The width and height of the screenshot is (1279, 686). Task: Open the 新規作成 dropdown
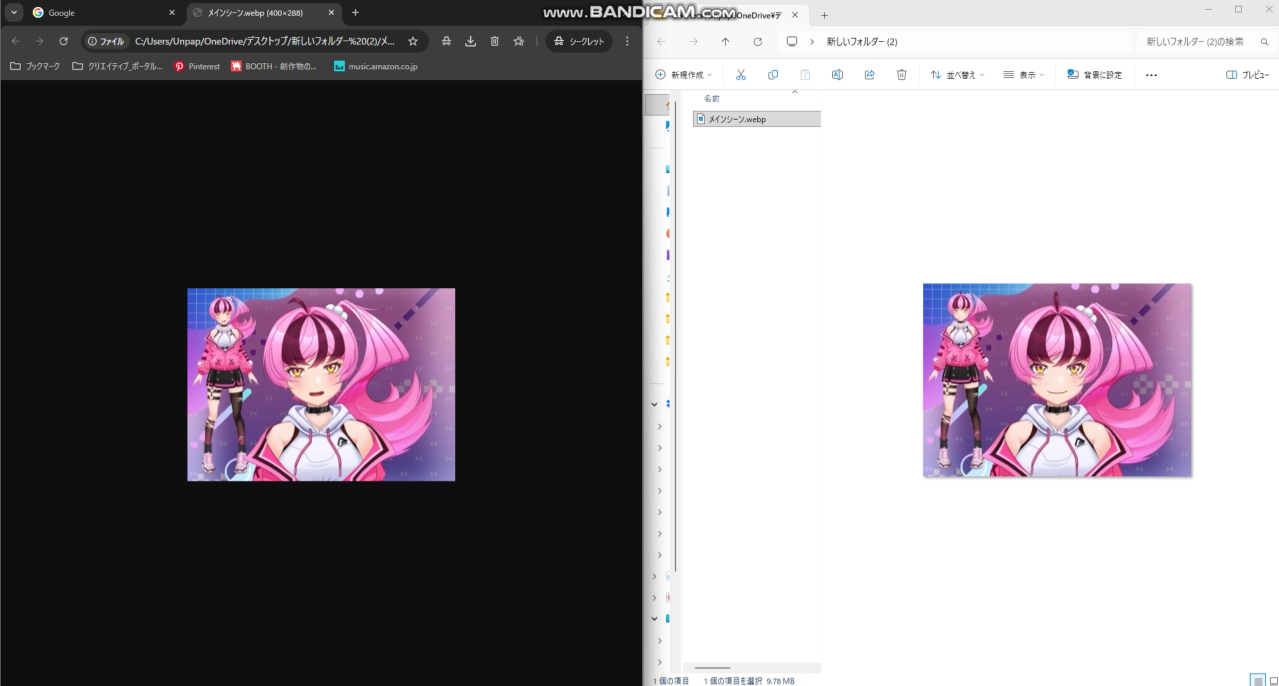tap(684, 75)
